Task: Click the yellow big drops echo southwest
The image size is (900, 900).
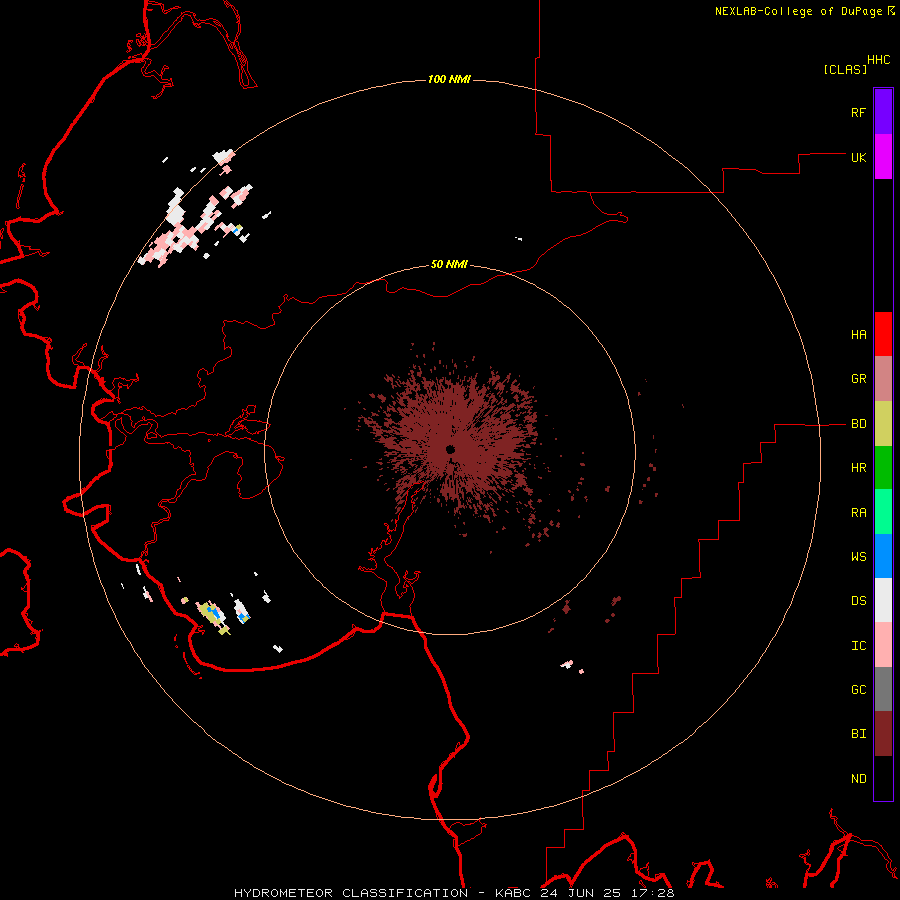Action: point(211,615)
